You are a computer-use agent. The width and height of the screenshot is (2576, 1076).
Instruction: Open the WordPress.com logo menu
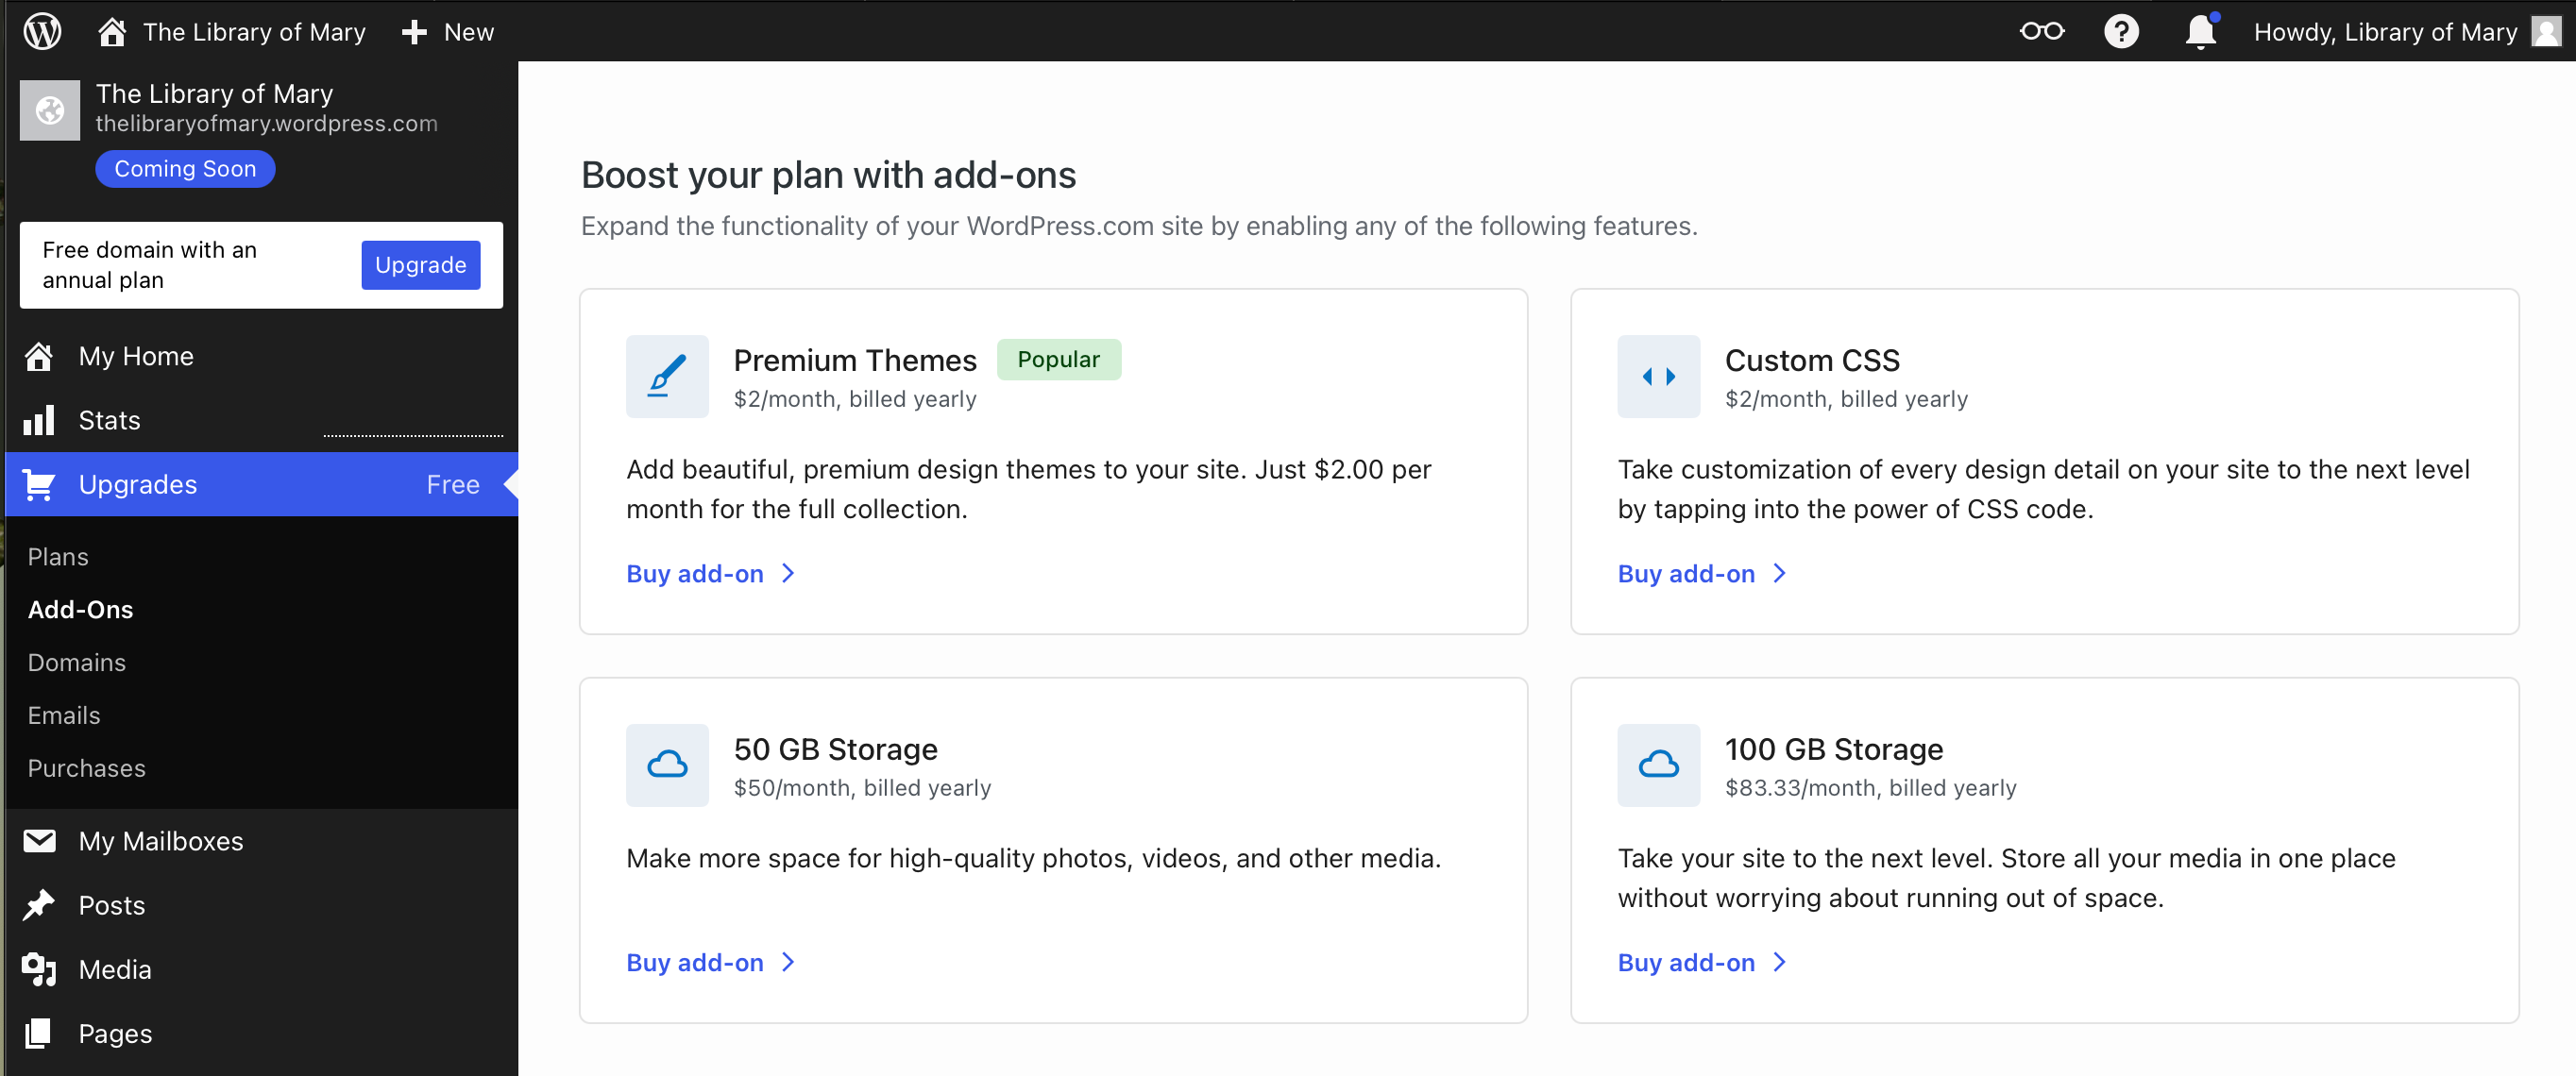click(x=41, y=31)
